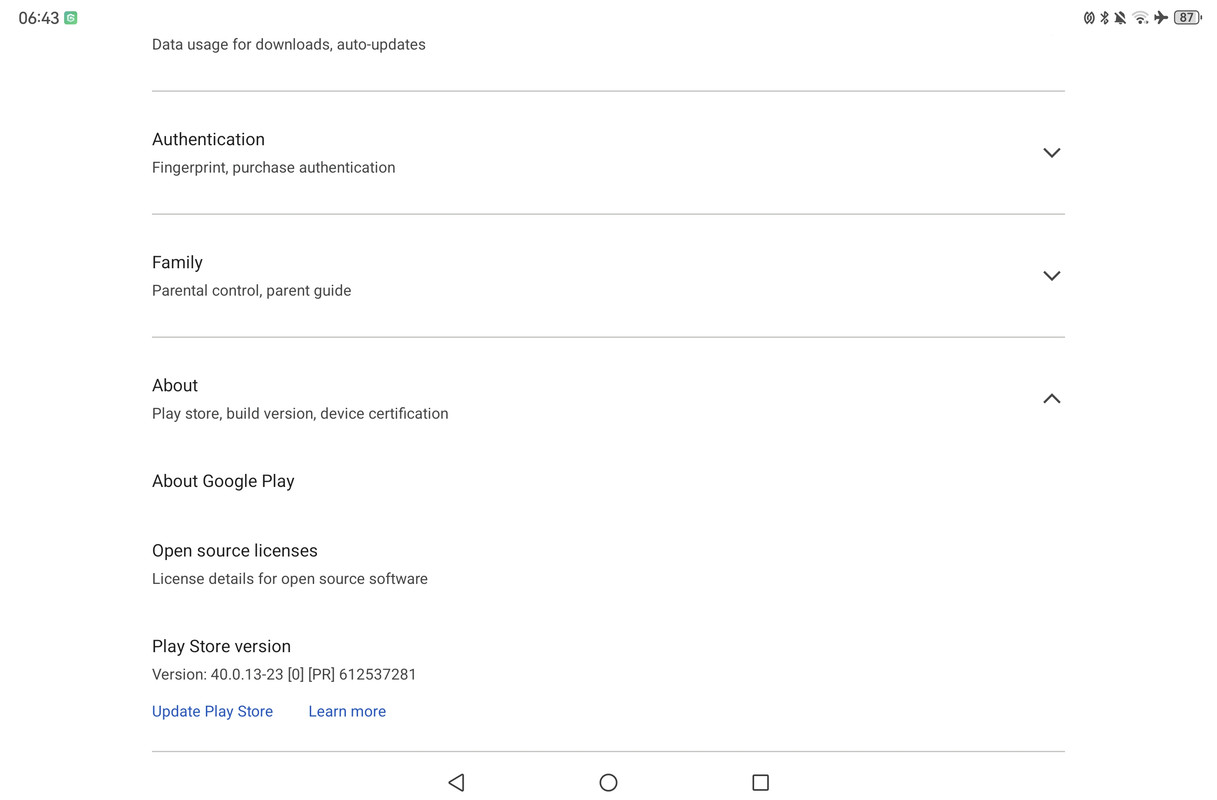Tap Learn more link
This screenshot has width=1217, height=800.
coord(347,711)
